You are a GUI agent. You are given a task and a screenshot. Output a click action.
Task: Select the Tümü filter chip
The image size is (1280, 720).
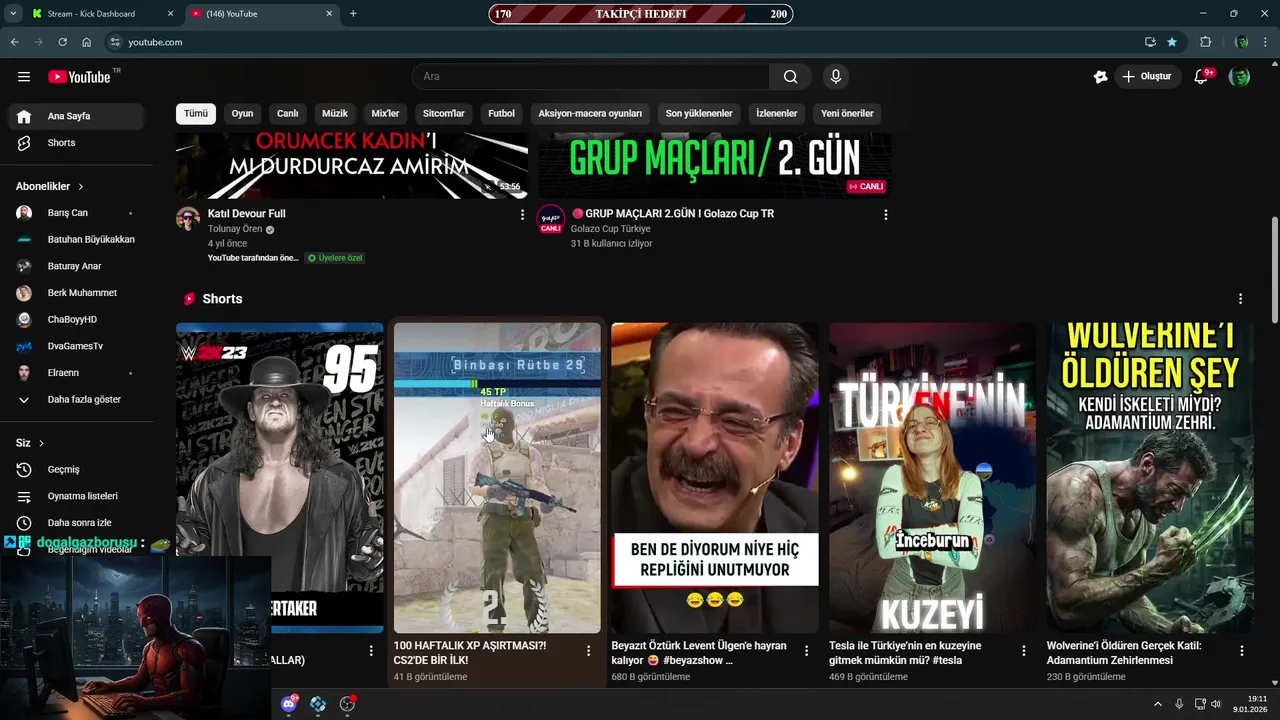point(196,114)
